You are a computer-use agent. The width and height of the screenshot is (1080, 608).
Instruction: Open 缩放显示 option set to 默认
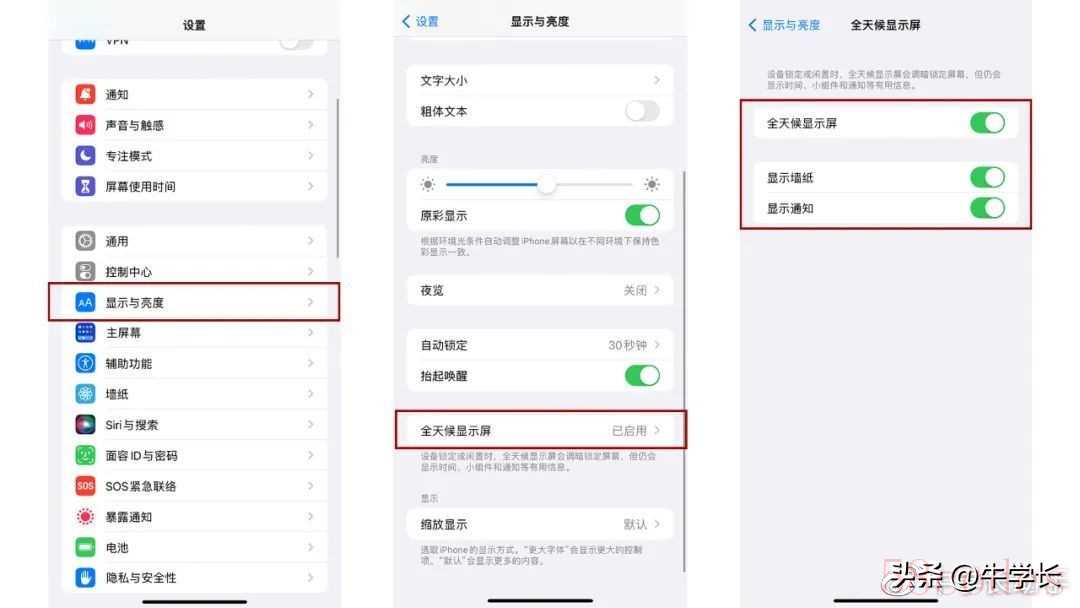[x=540, y=525]
